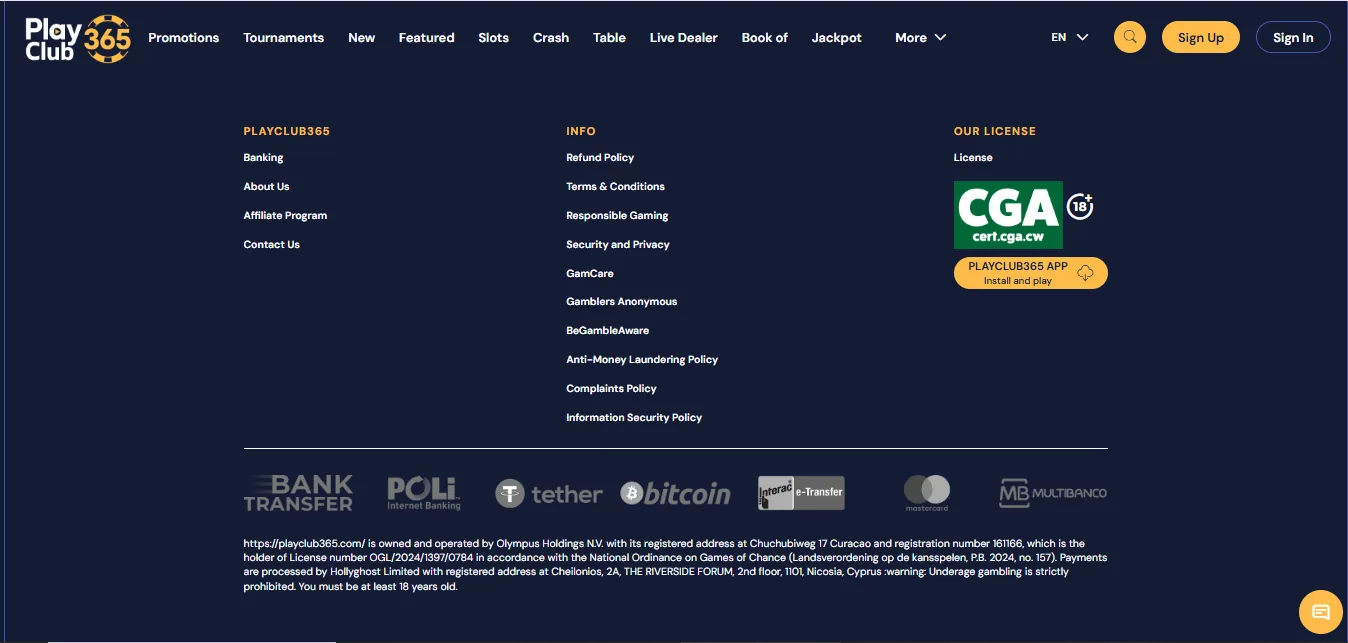Open the Responsible Gaming link
Image resolution: width=1348 pixels, height=643 pixels.
click(617, 216)
